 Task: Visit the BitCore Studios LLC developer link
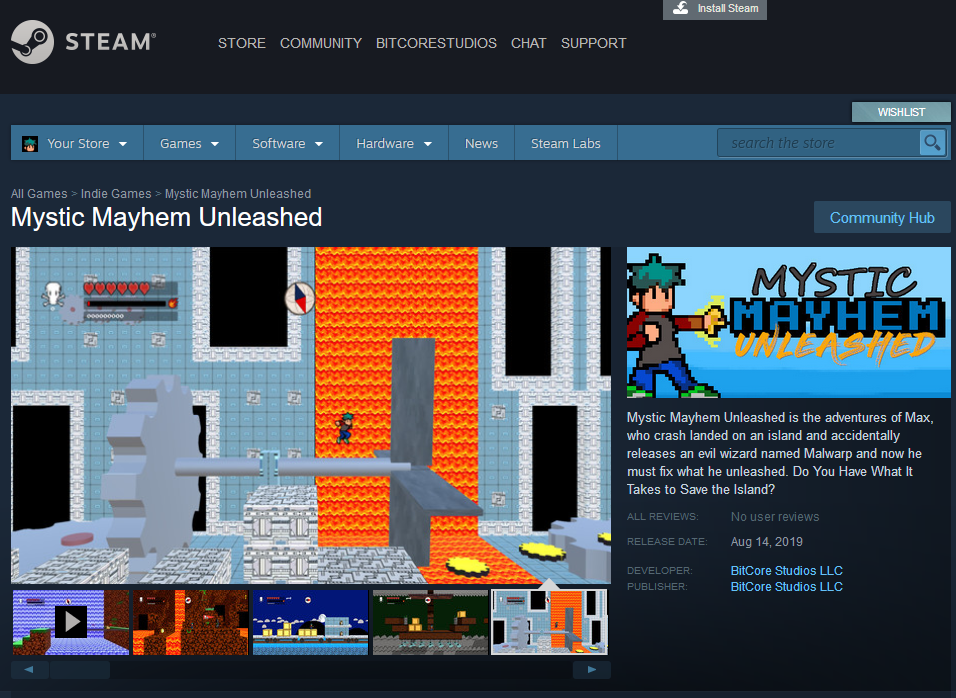tap(786, 570)
